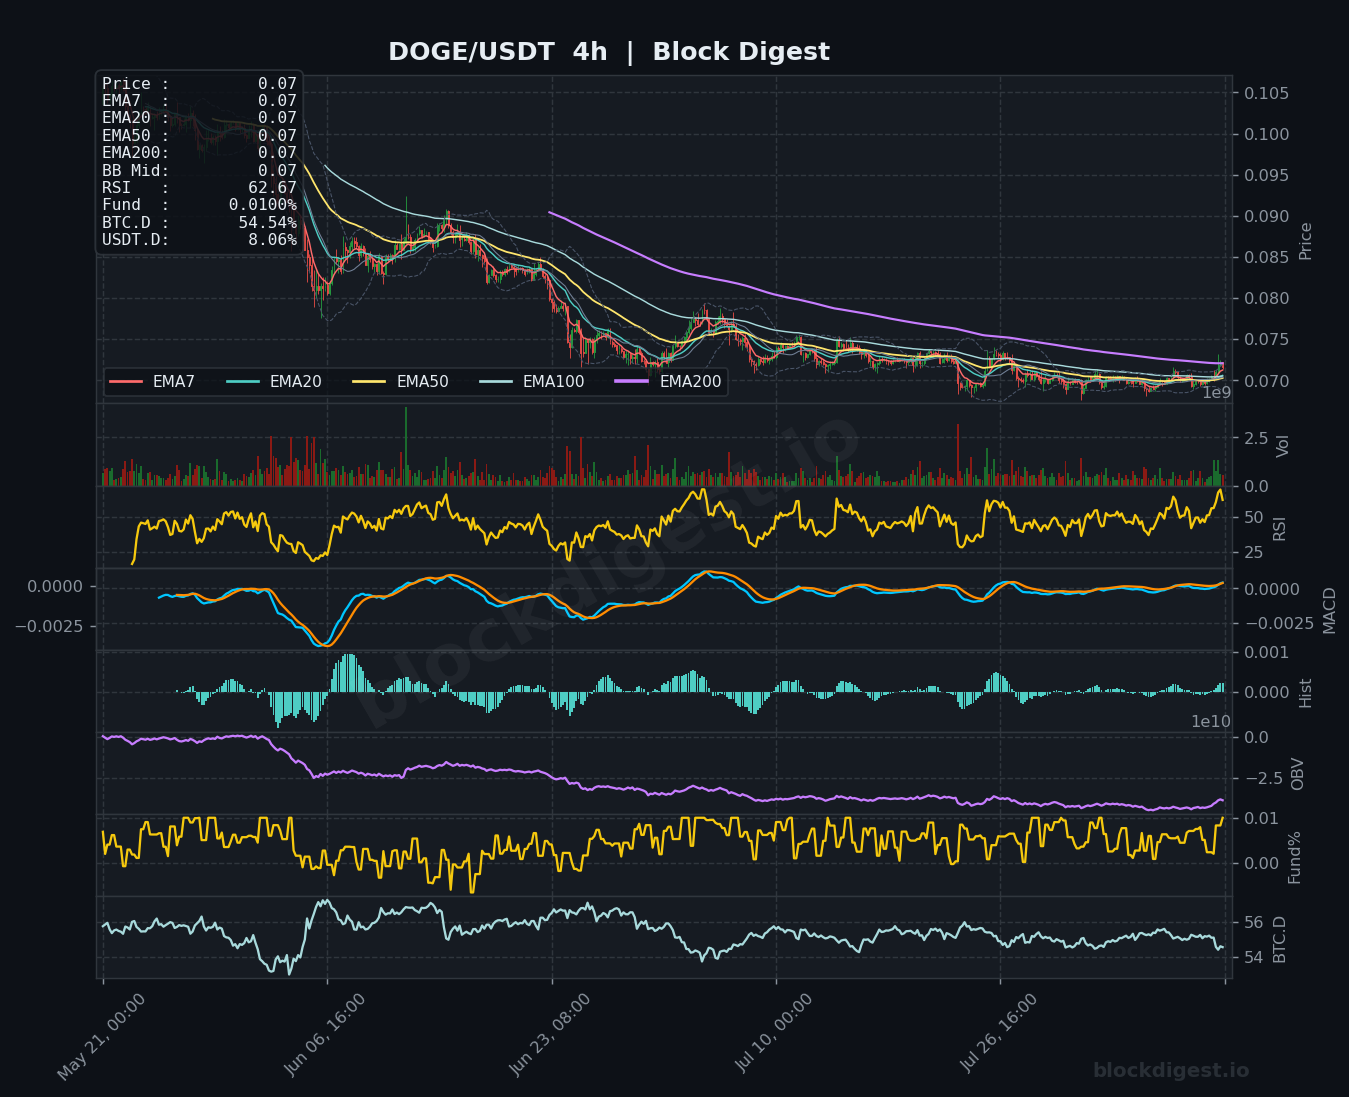Viewport: 1349px width, 1097px height.
Task: Click the Fund% axis label
Action: tap(1295, 857)
